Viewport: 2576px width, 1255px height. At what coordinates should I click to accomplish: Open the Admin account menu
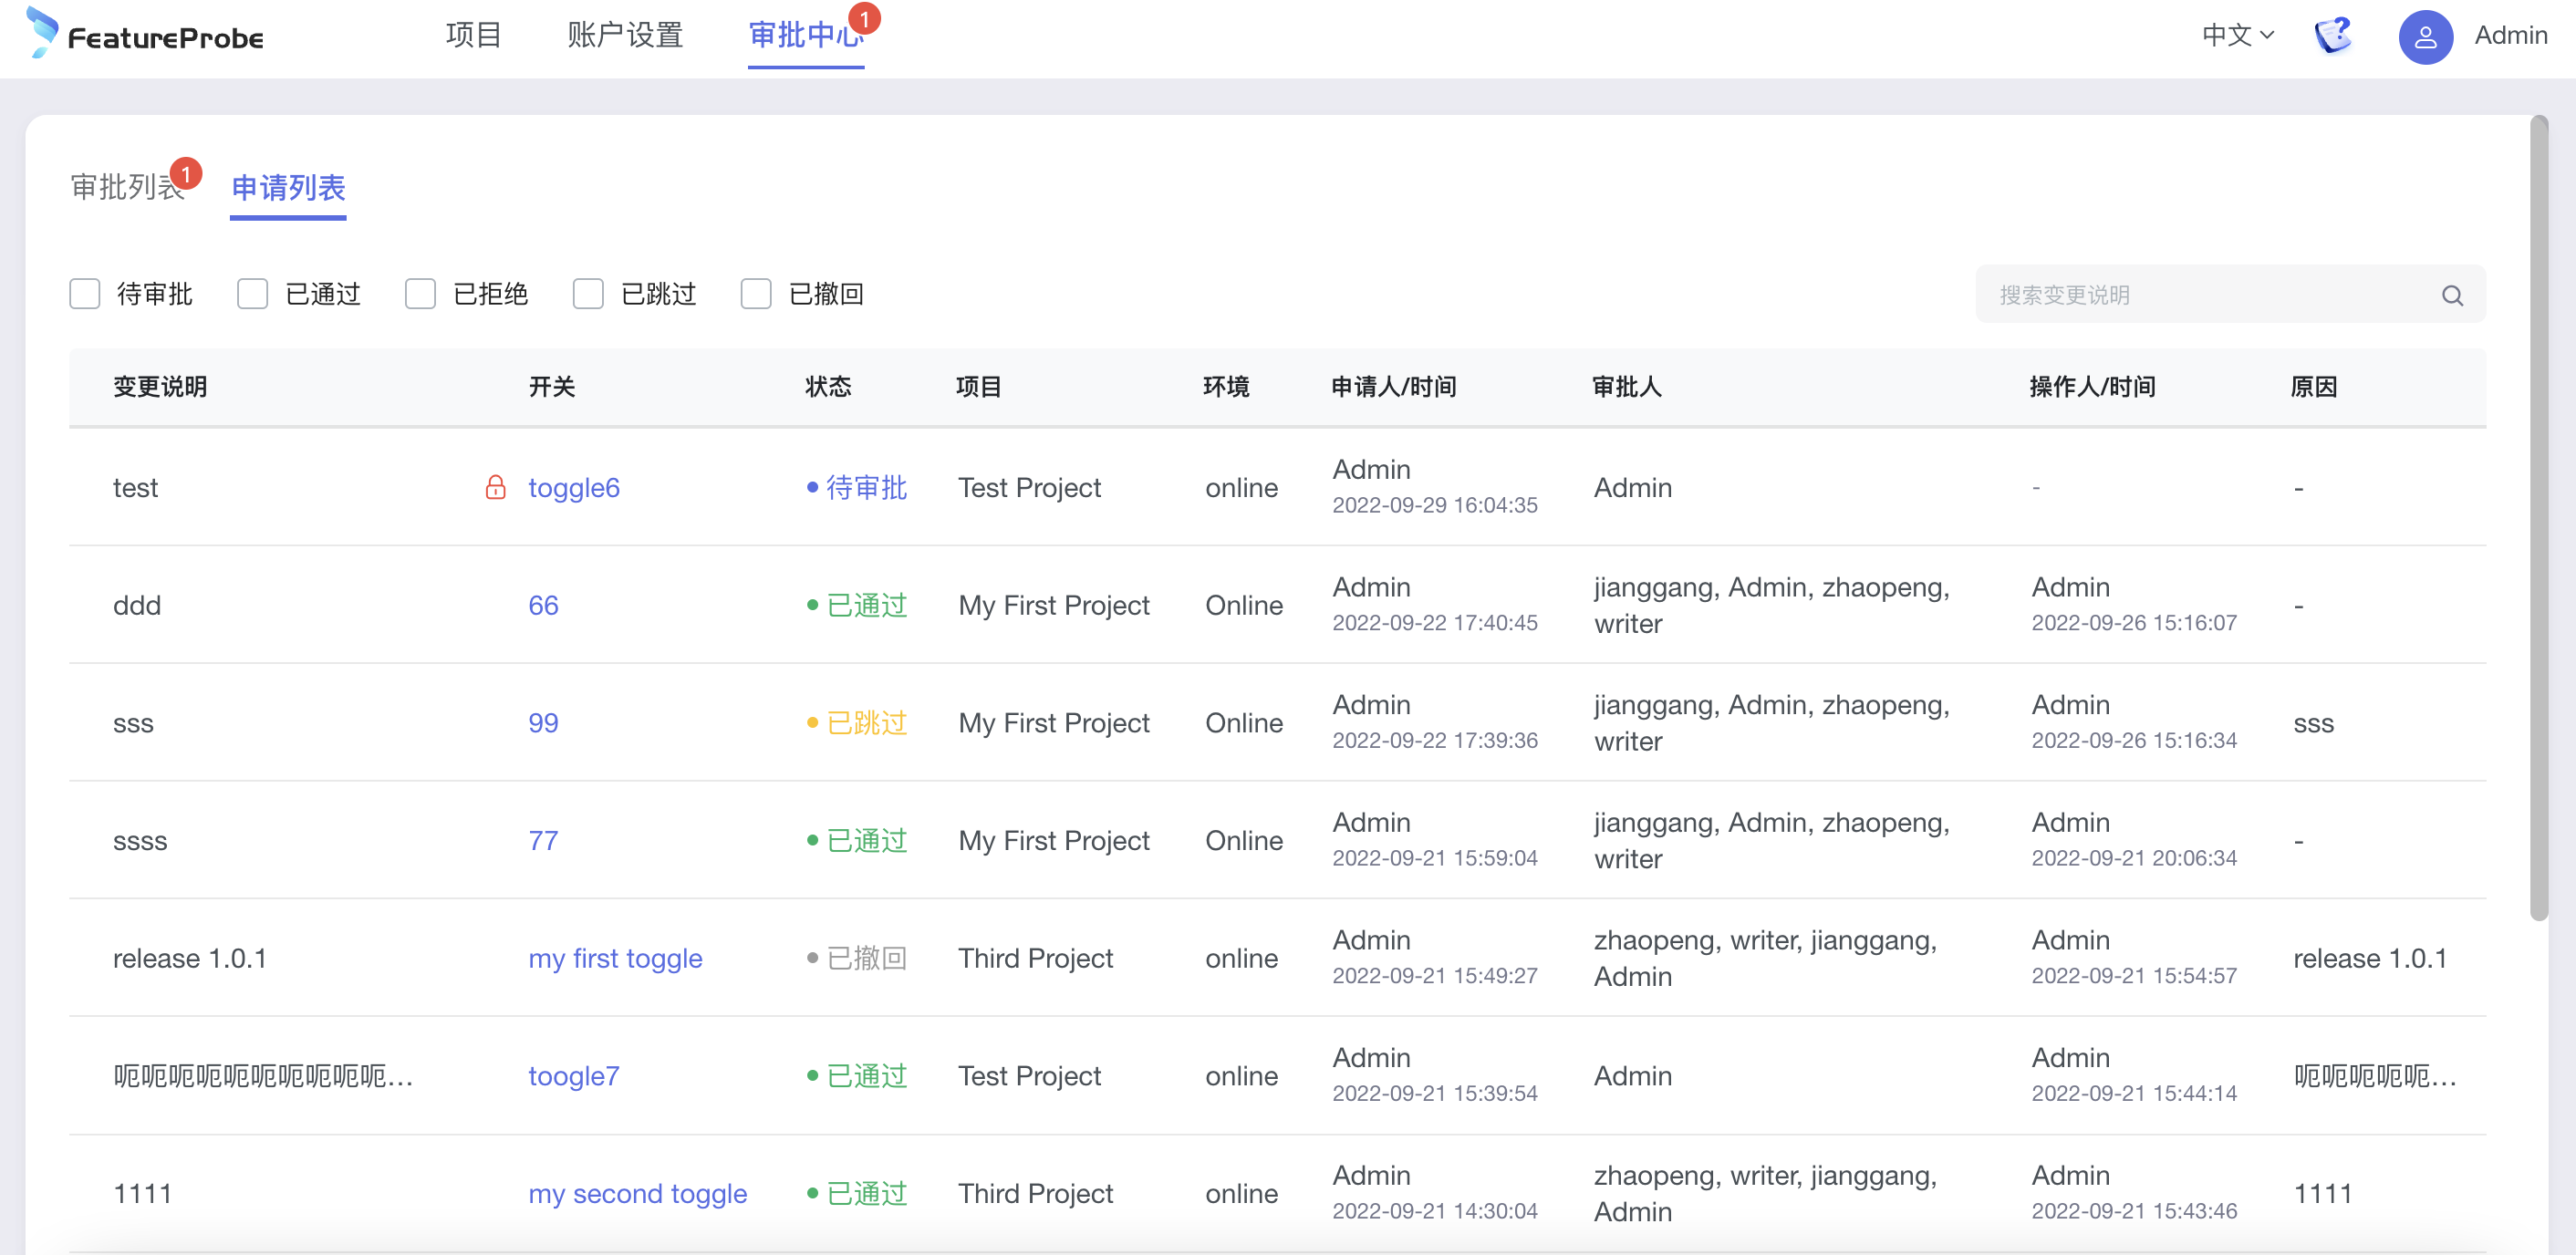(x=2509, y=35)
